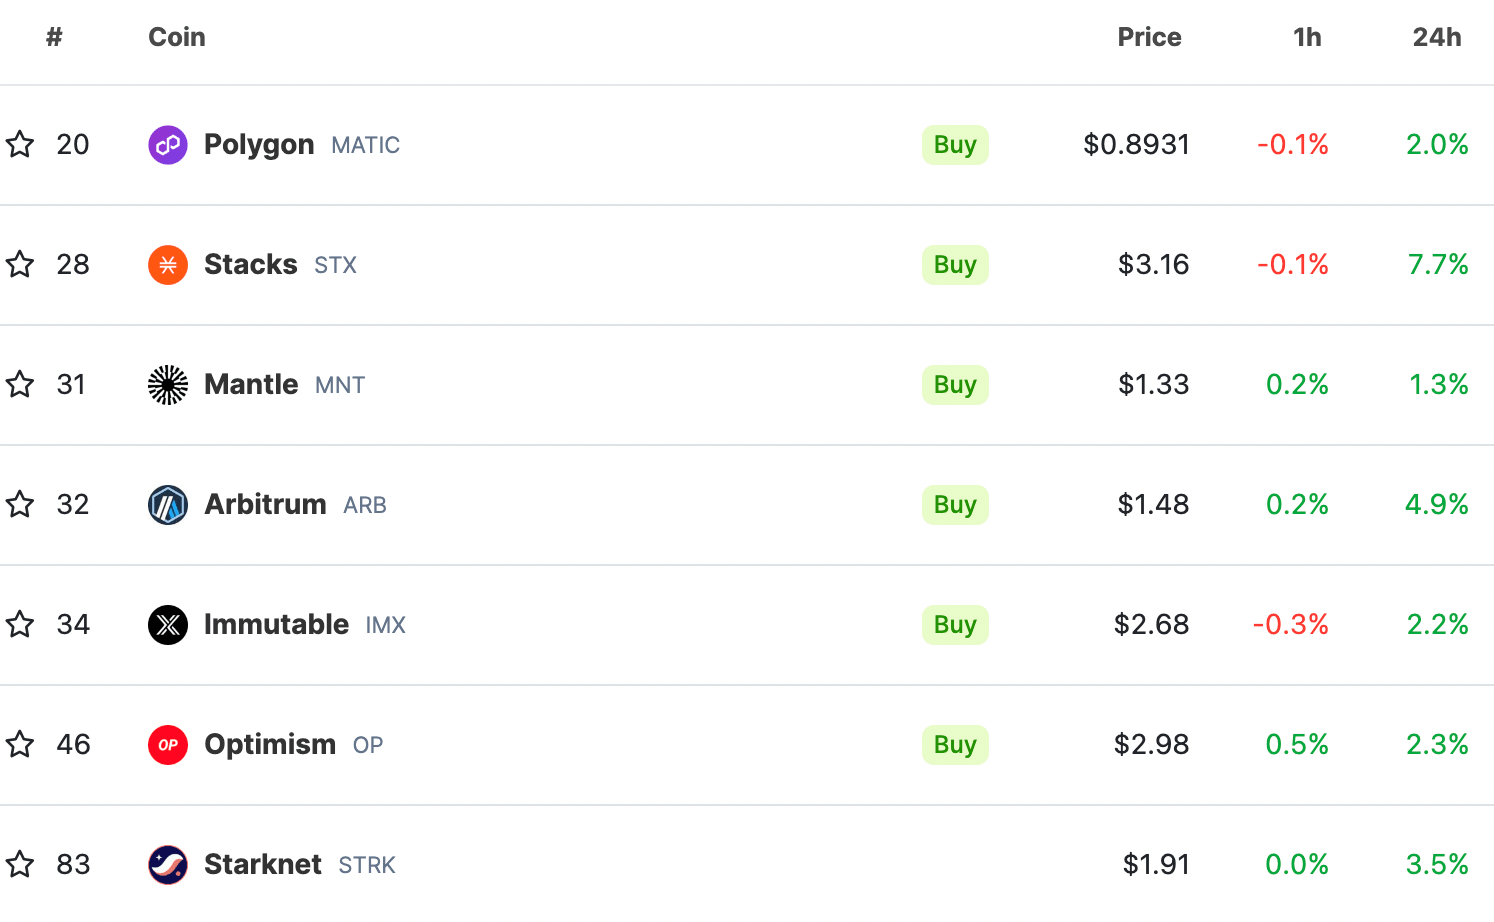Click the Mantle coin logo
This screenshot has width=1494, height=922.
tap(167, 384)
